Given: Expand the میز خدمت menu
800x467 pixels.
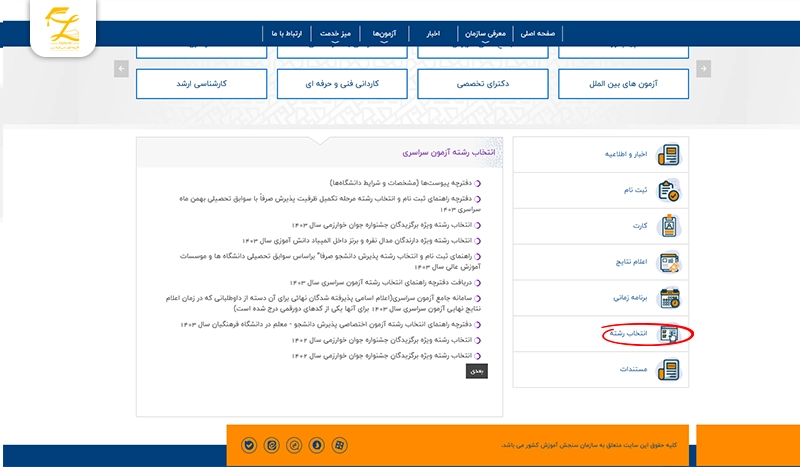Looking at the screenshot, I should click(x=335, y=34).
